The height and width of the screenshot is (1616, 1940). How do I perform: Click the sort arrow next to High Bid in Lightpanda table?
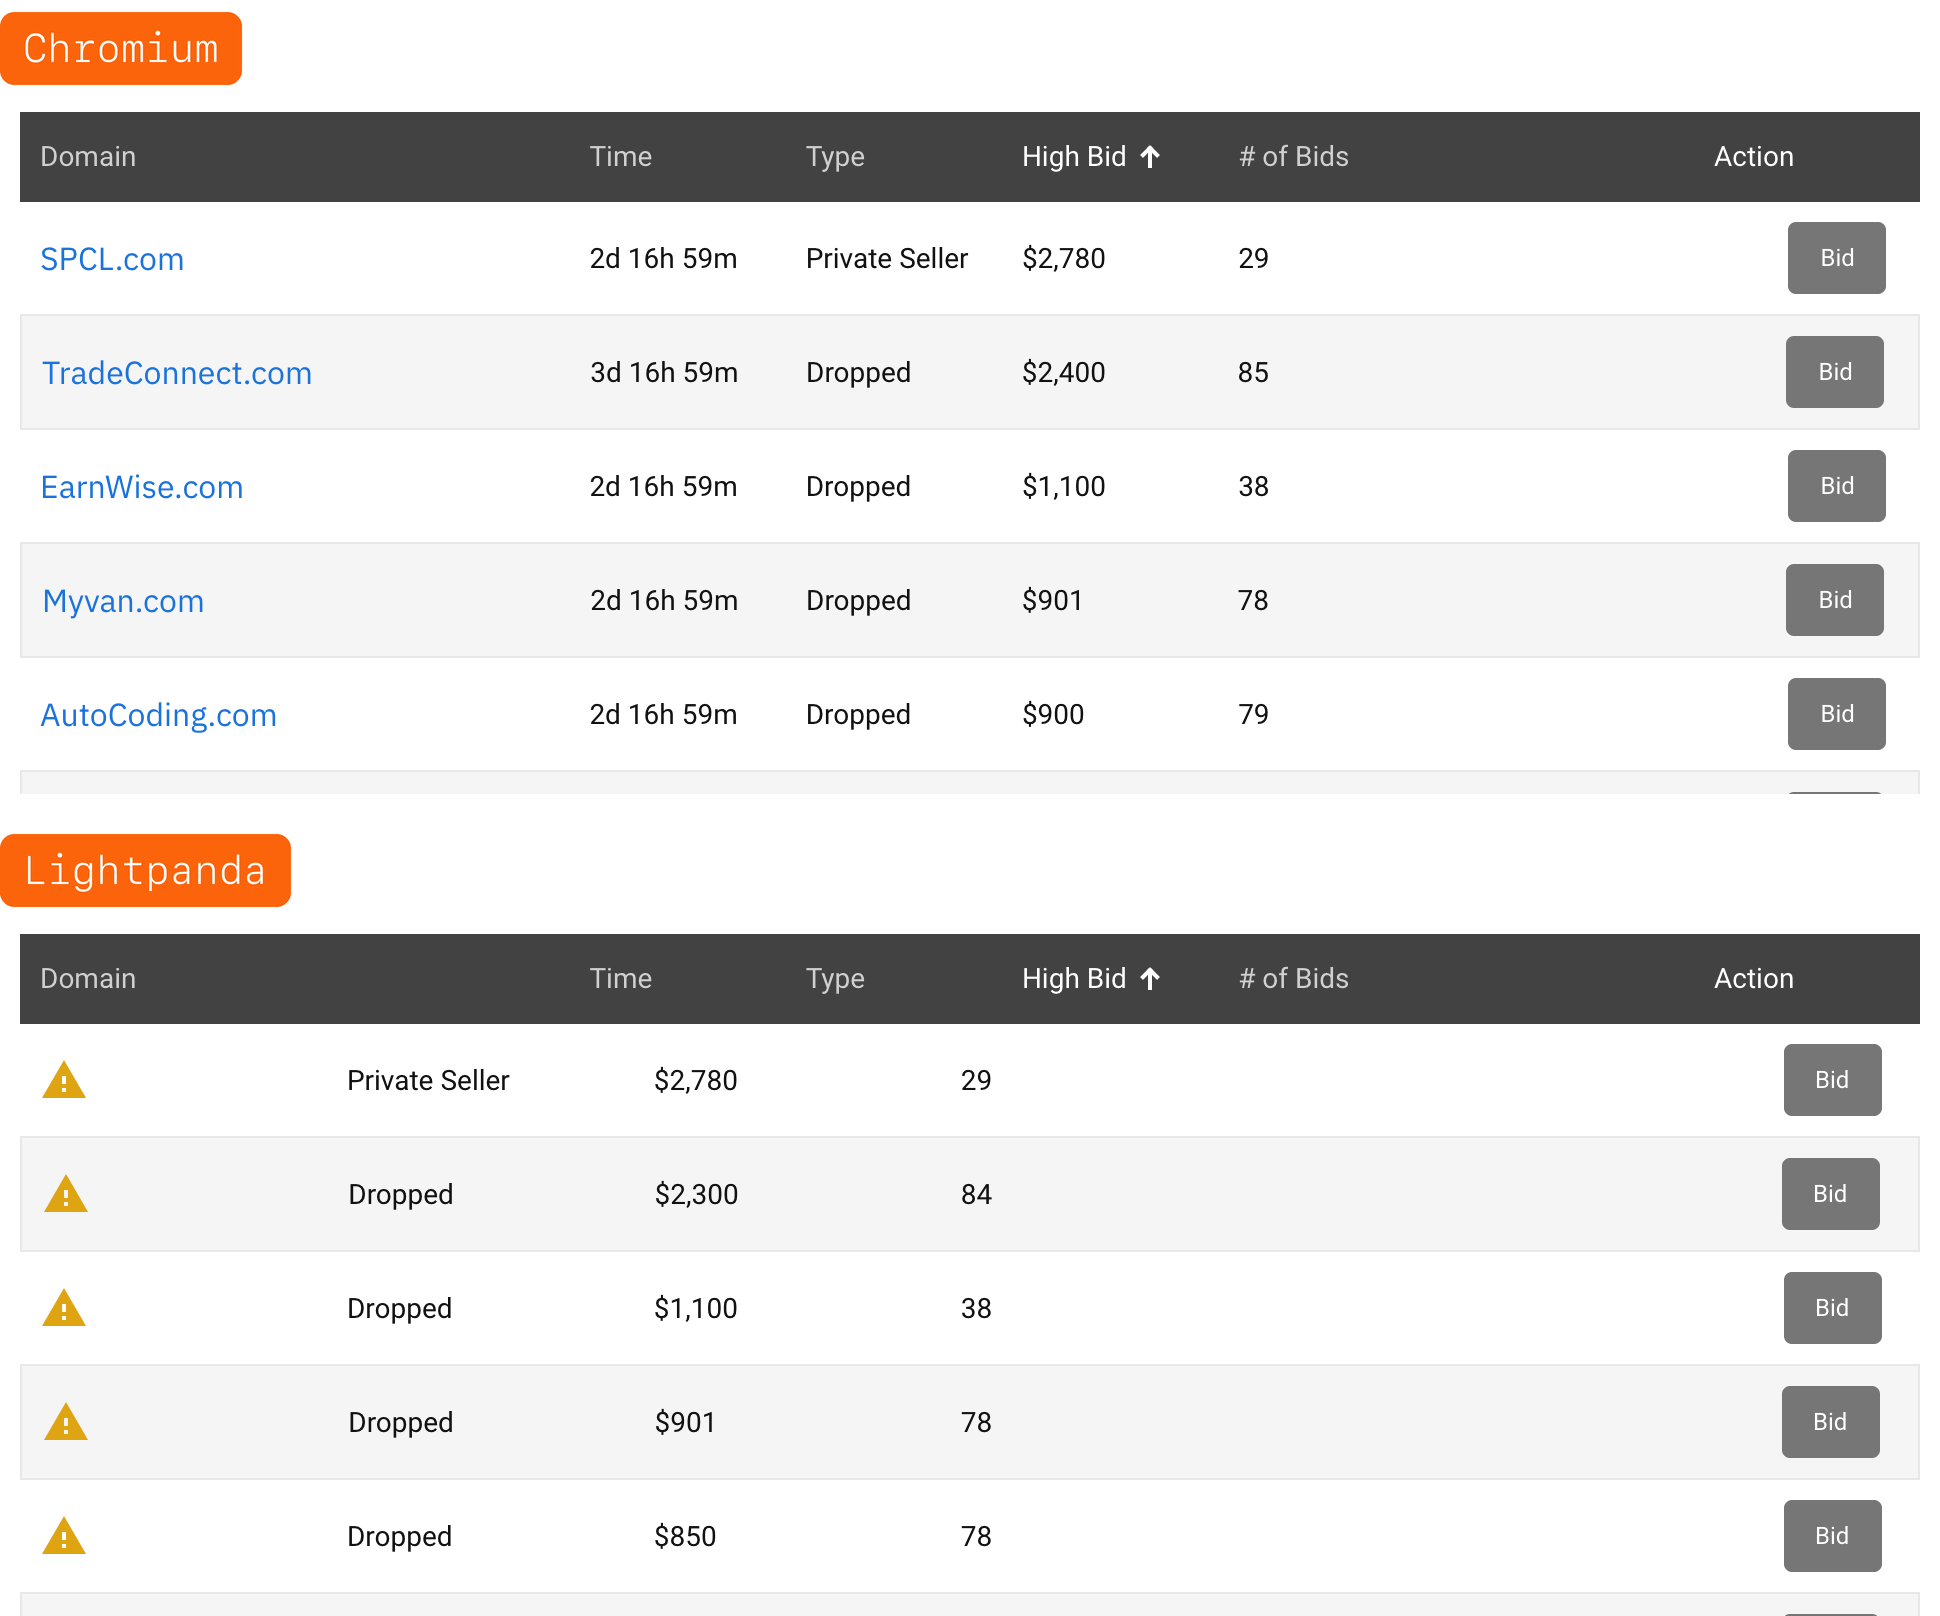coord(1150,978)
